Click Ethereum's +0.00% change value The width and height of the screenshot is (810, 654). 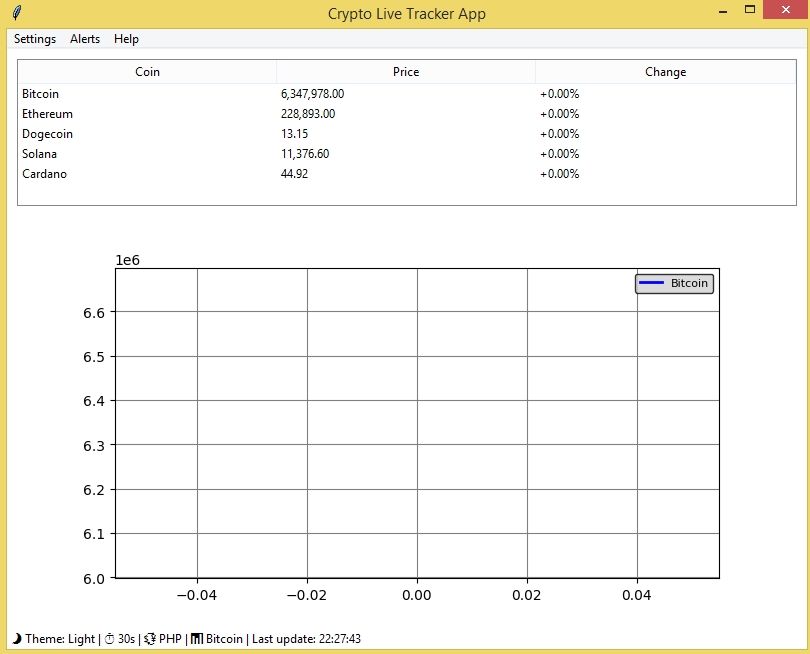(559, 114)
